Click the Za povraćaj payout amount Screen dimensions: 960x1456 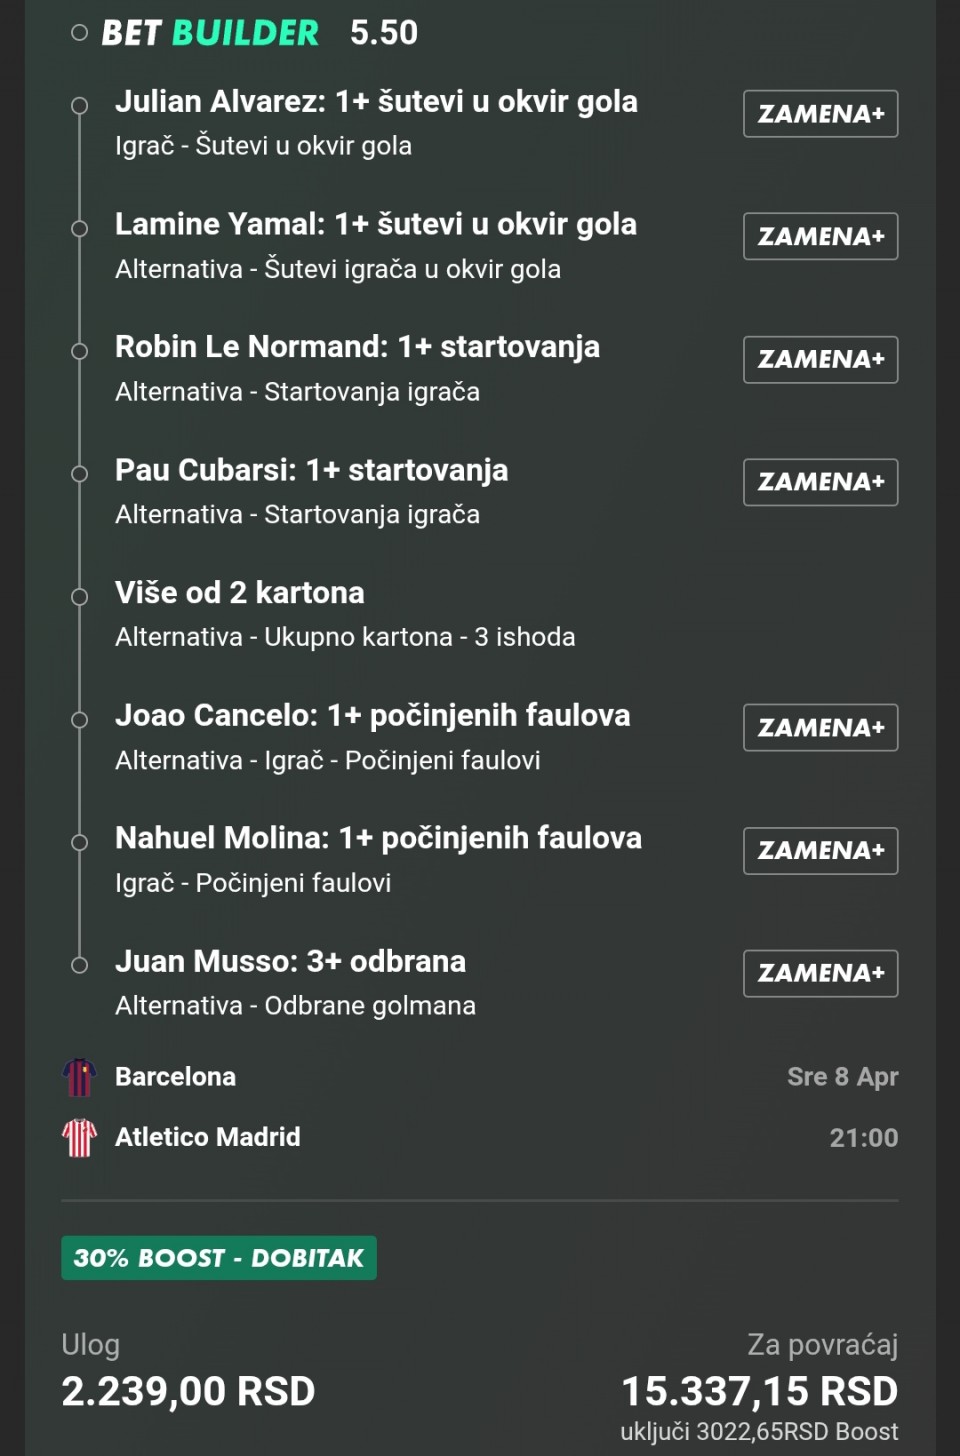pos(759,1391)
